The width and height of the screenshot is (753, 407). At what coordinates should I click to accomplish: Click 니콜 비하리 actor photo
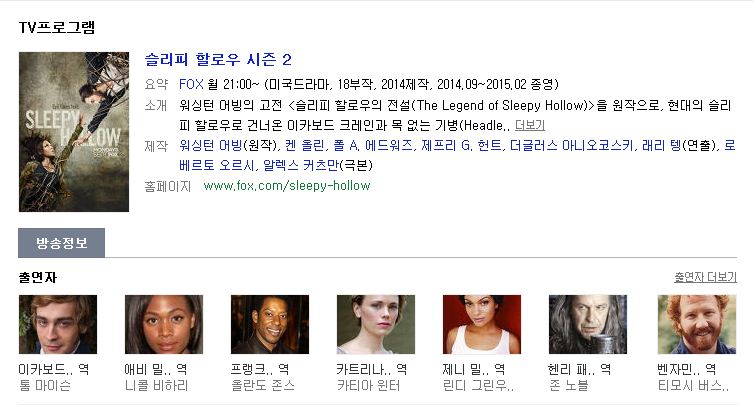tap(164, 324)
